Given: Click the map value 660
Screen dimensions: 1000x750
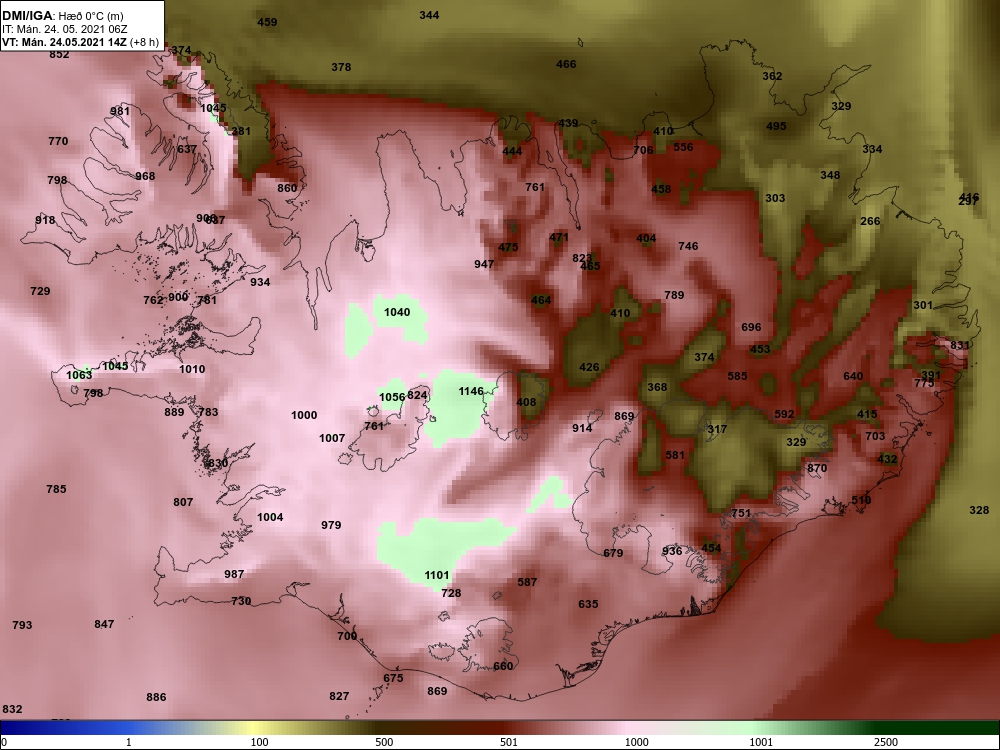Looking at the screenshot, I should point(503,666).
